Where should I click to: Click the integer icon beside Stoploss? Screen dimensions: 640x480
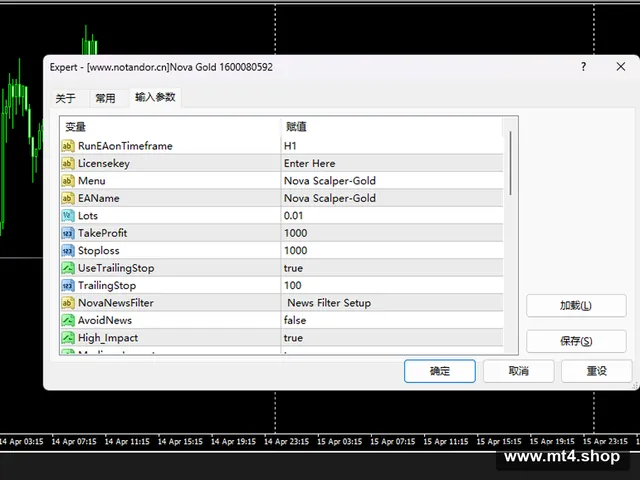(68, 251)
